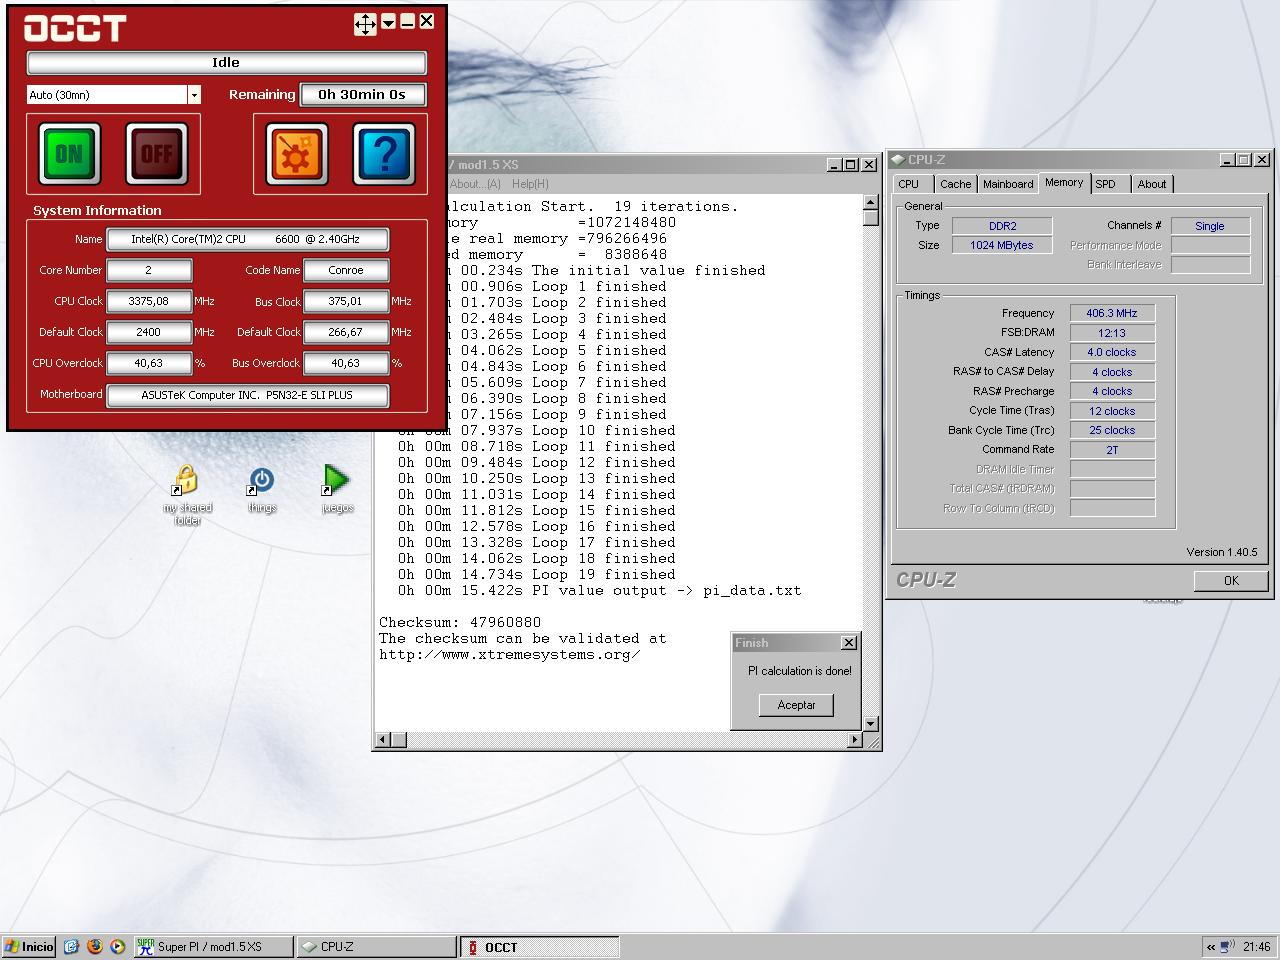Click the network tray icon
This screenshot has height=960, width=1280.
point(1227,947)
